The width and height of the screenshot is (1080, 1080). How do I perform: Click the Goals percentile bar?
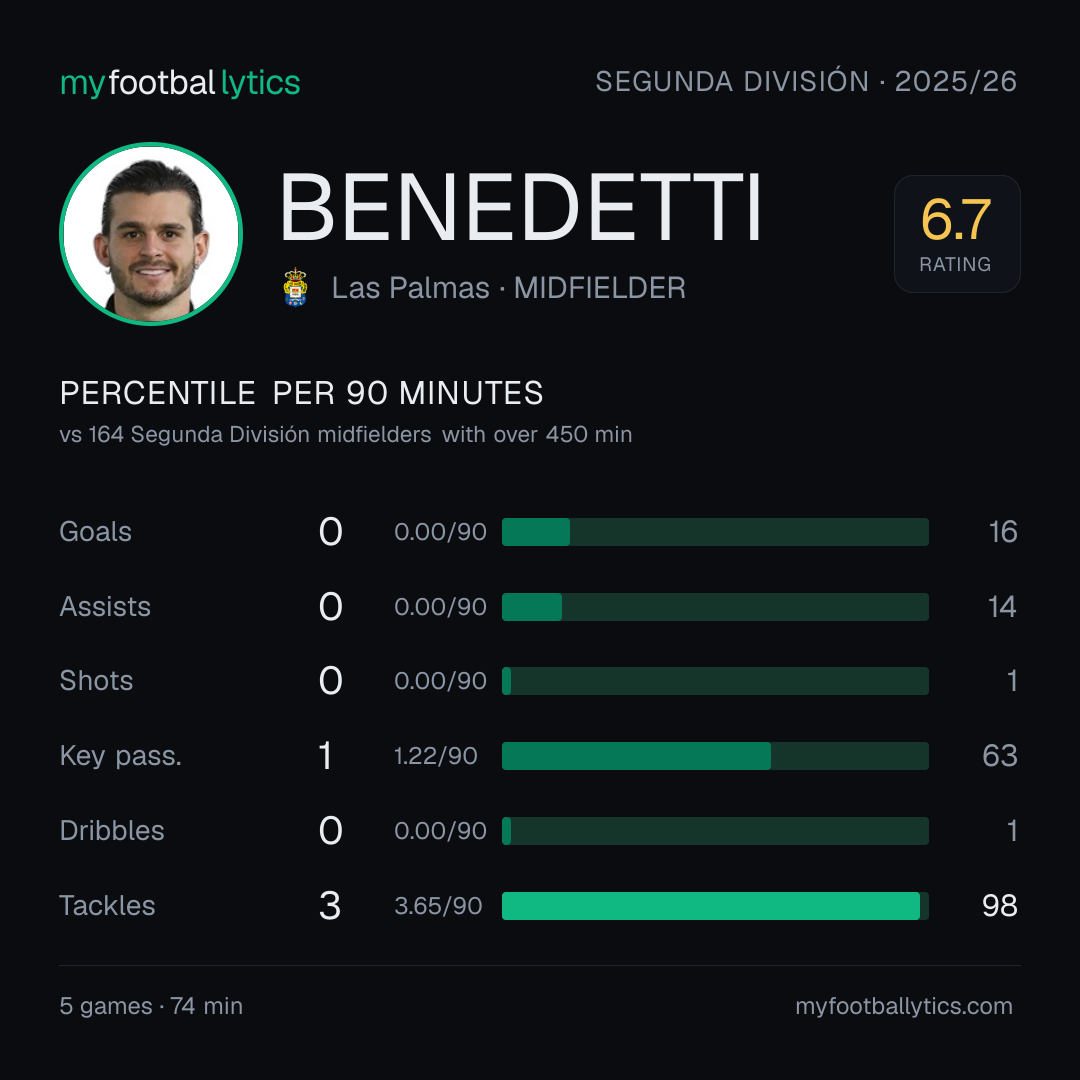715,532
